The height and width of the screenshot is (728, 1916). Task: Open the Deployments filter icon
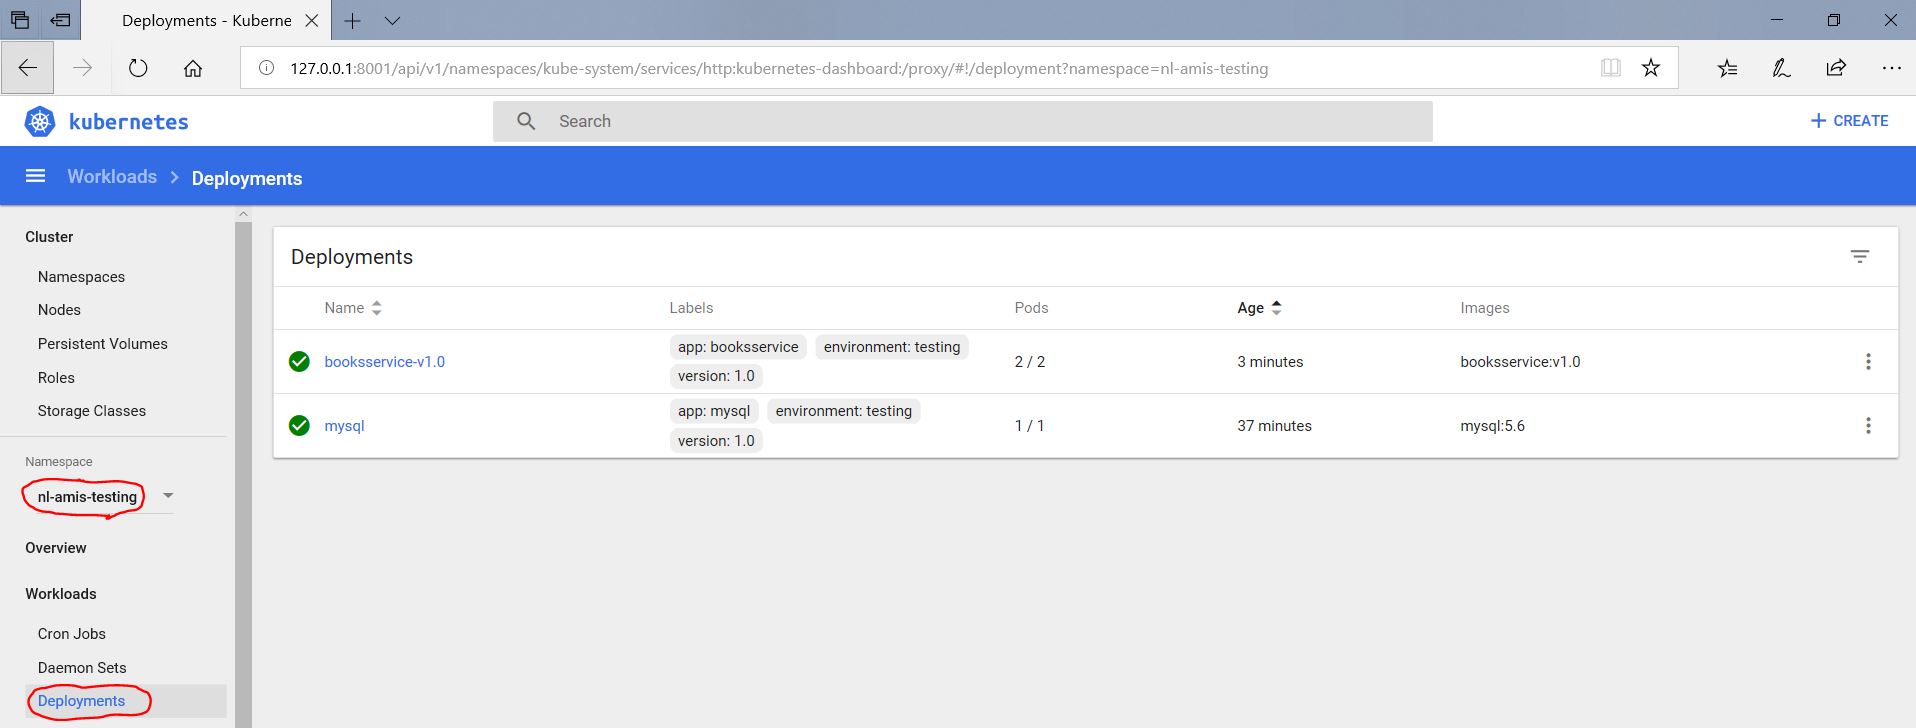click(1859, 257)
